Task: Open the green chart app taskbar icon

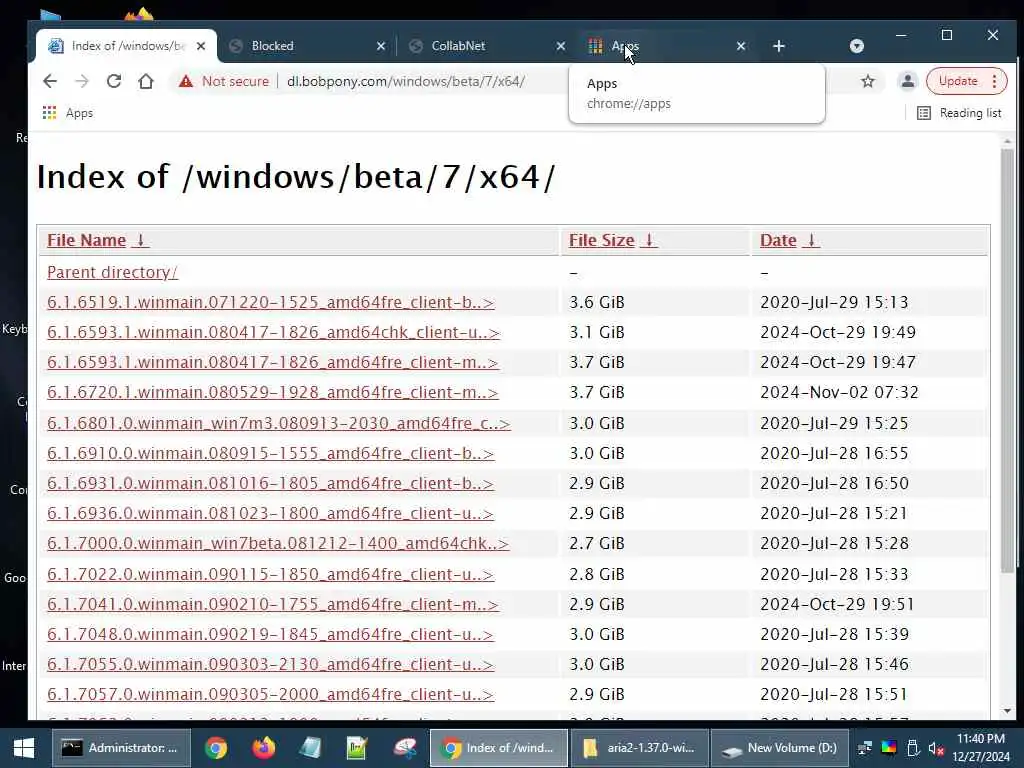Action: click(357, 748)
